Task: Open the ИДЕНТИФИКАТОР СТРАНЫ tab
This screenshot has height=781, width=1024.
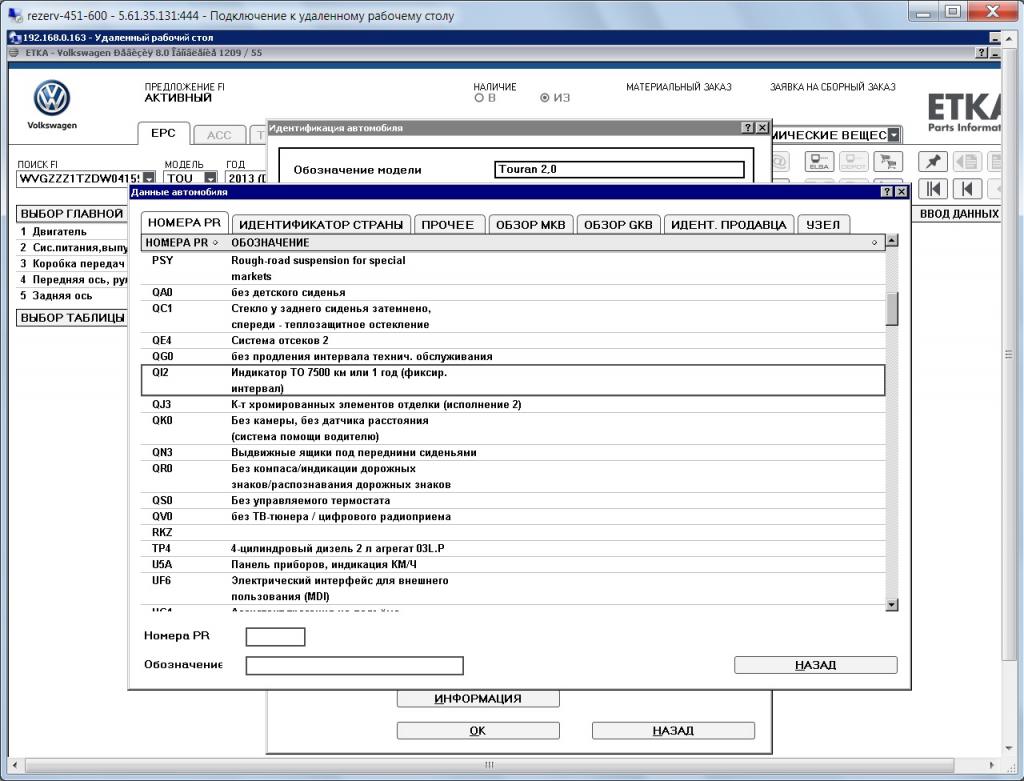Action: coord(321,225)
